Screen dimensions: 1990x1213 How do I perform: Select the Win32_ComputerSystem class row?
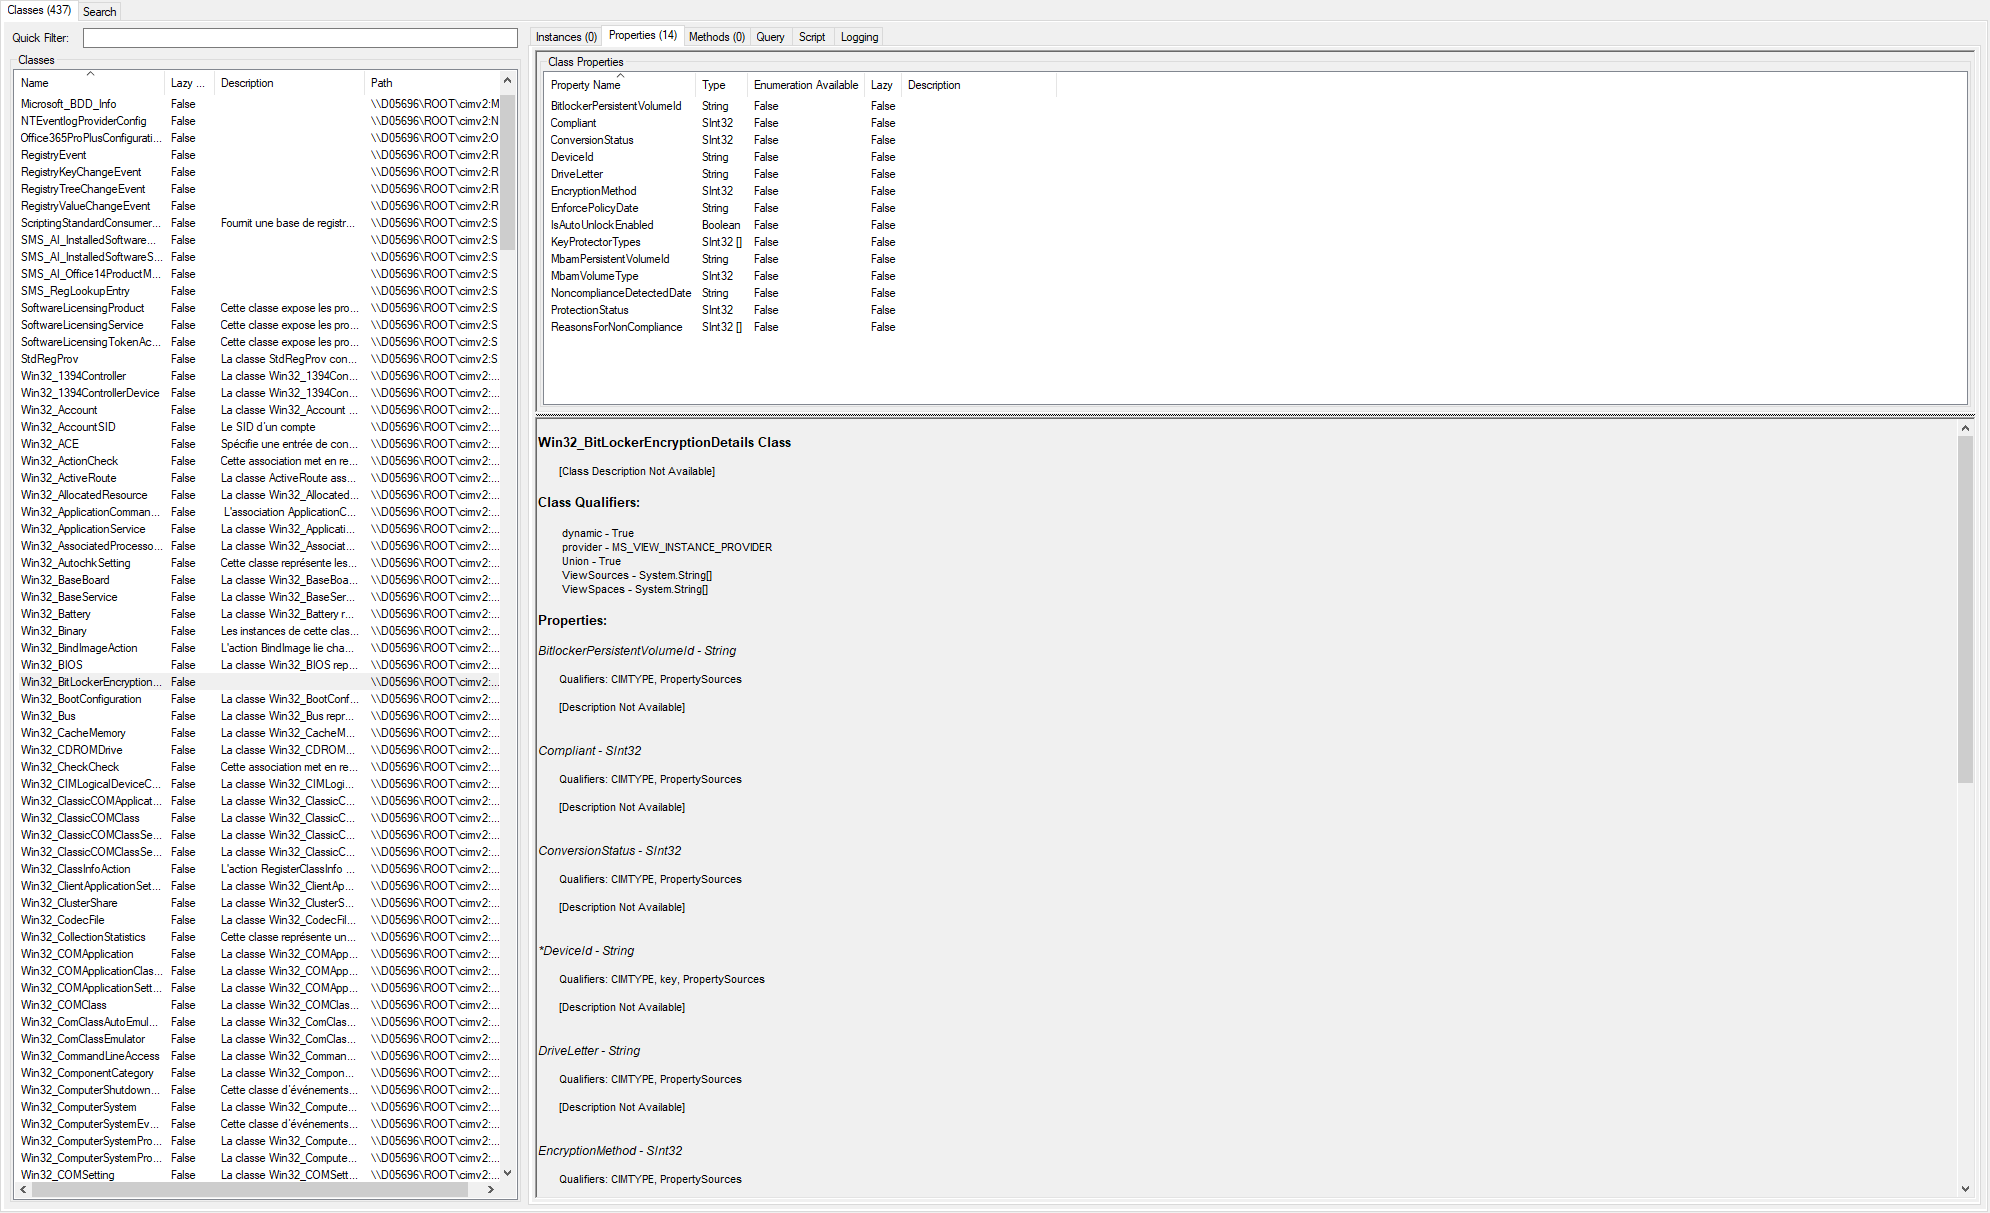(79, 1107)
